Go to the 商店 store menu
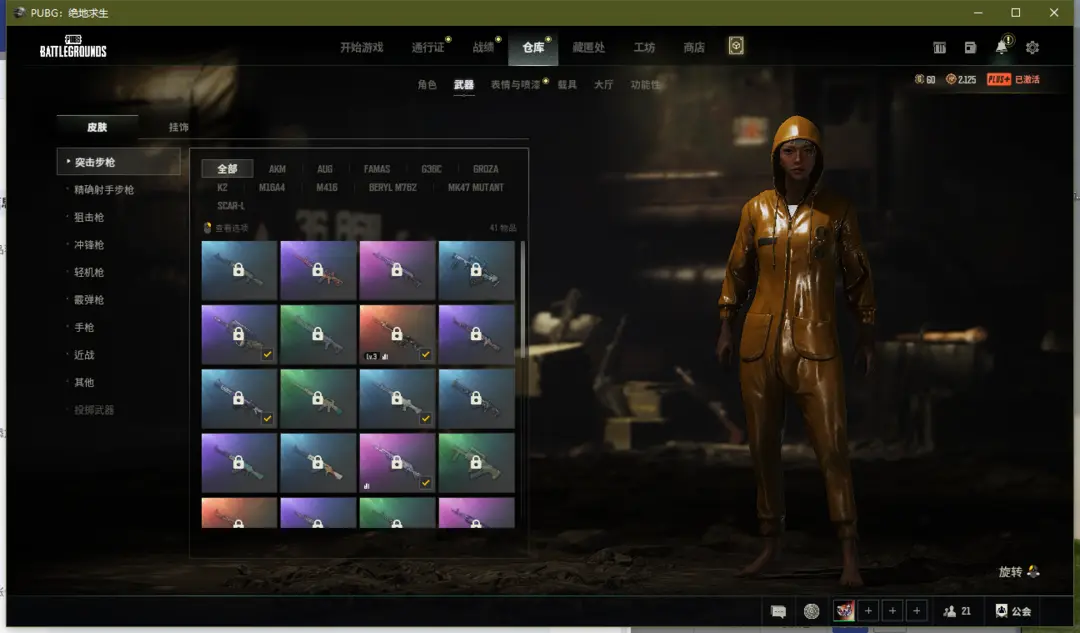The height and width of the screenshot is (633, 1080). (693, 48)
